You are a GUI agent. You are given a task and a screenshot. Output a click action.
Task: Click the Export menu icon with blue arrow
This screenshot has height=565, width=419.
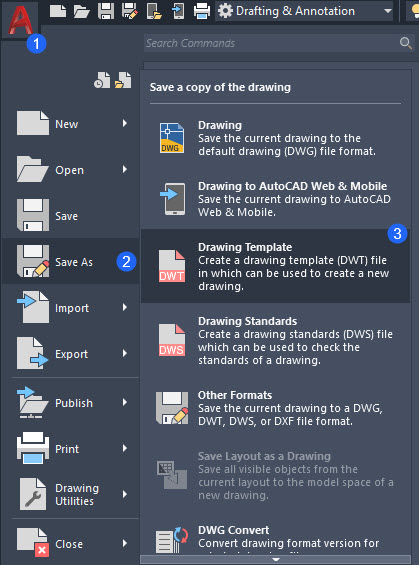pyautogui.click(x=32, y=353)
